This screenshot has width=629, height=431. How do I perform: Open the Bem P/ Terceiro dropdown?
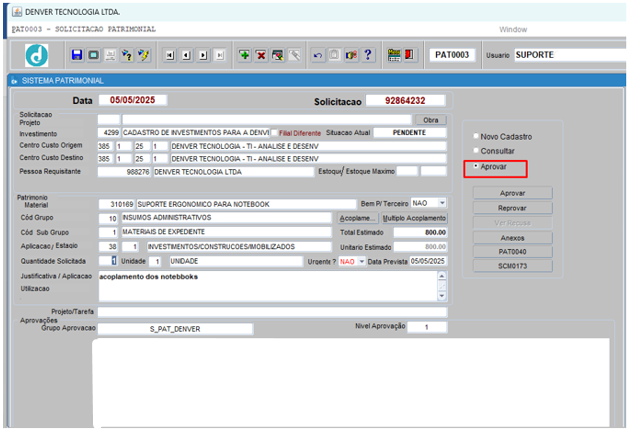click(441, 203)
